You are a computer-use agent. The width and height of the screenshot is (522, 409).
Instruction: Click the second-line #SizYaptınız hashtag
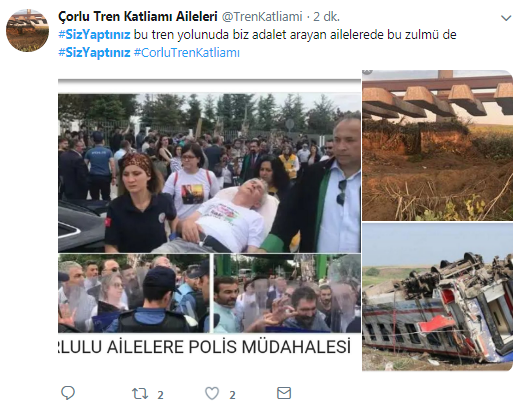click(94, 53)
